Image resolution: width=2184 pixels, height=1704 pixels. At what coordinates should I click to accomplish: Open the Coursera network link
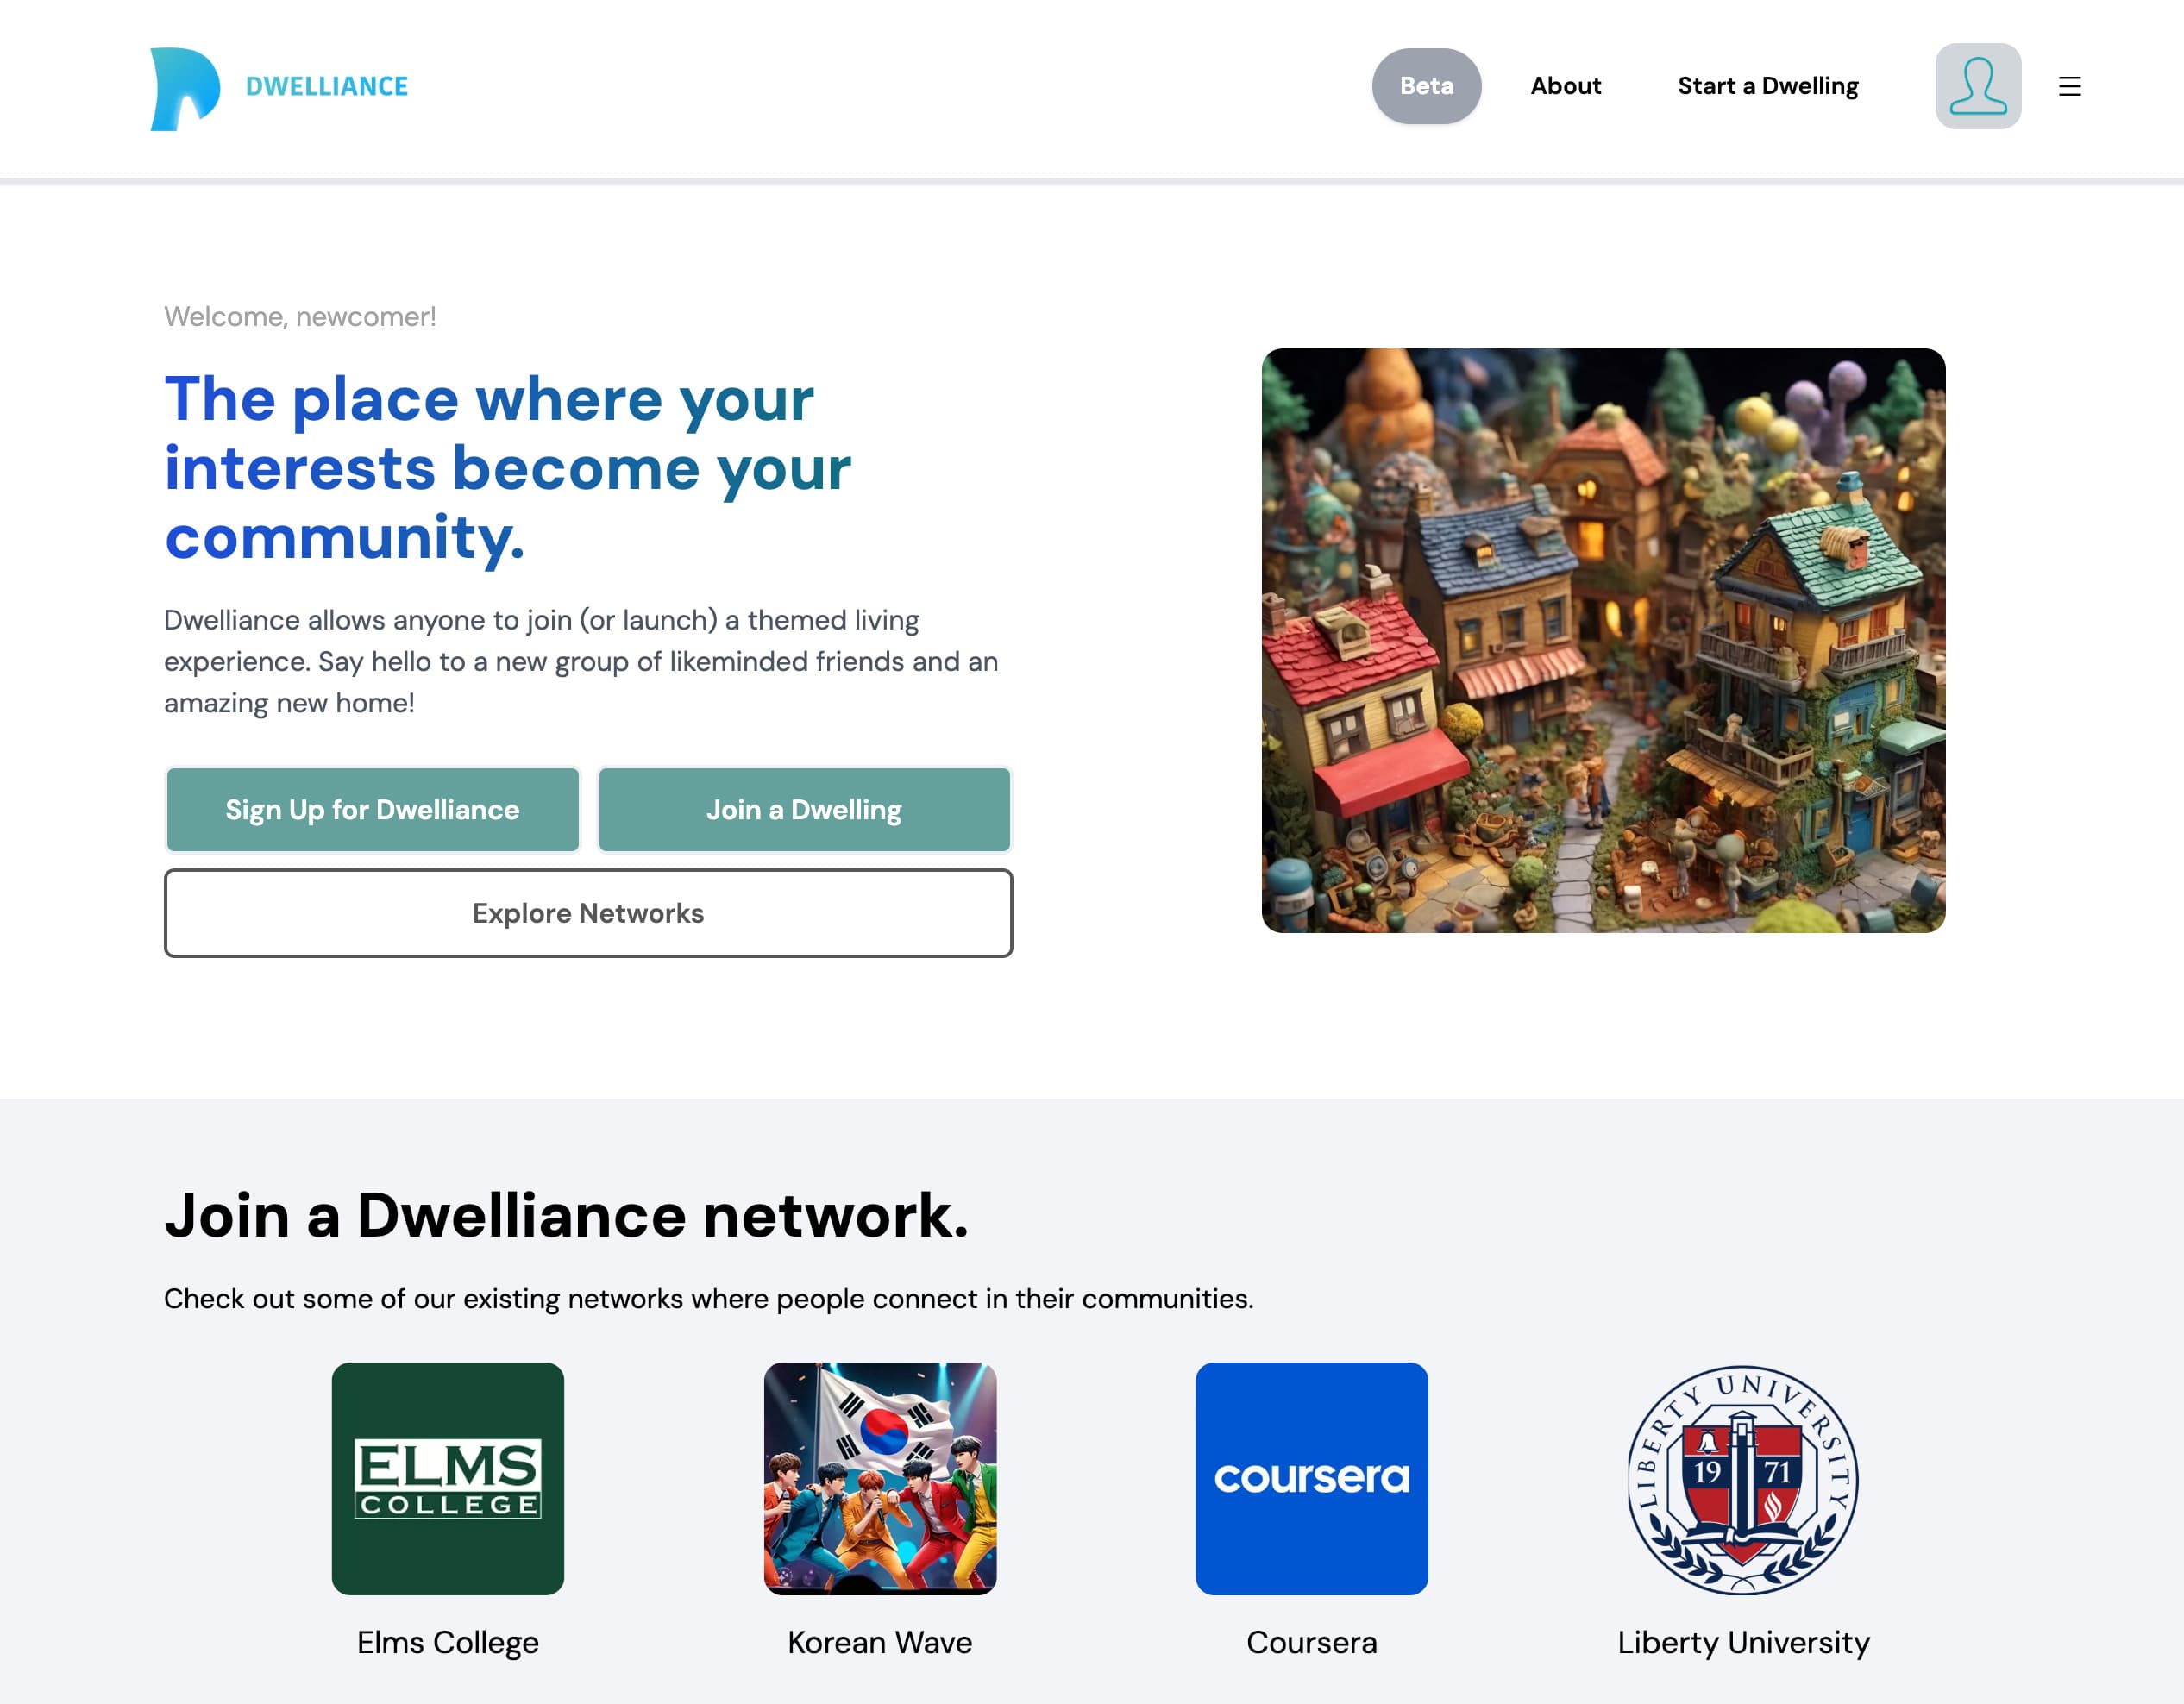pyautogui.click(x=1311, y=1641)
